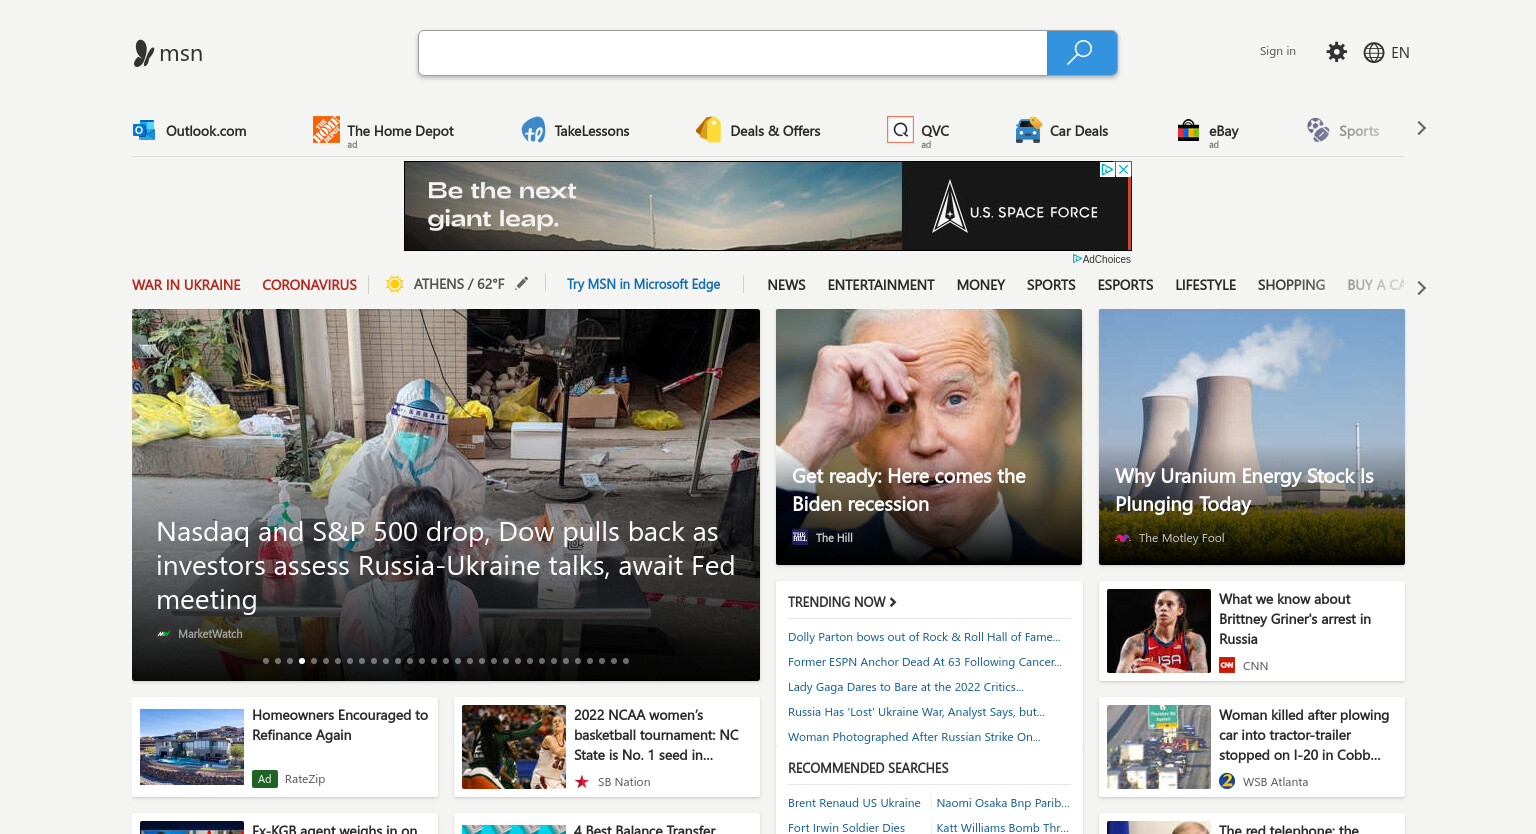Image resolution: width=1536 pixels, height=834 pixels.
Task: Click the U.S. Space Force banner ad
Action: click(x=768, y=206)
